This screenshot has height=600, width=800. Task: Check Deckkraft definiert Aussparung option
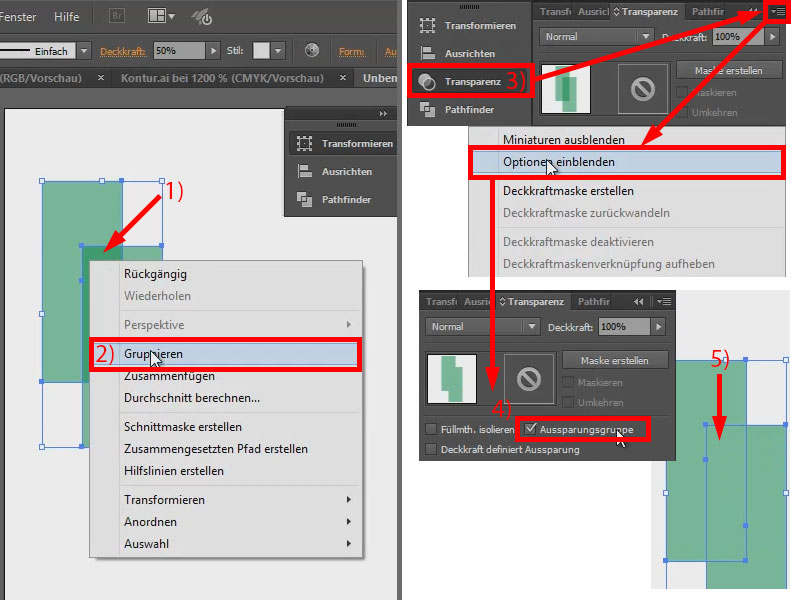coord(431,449)
